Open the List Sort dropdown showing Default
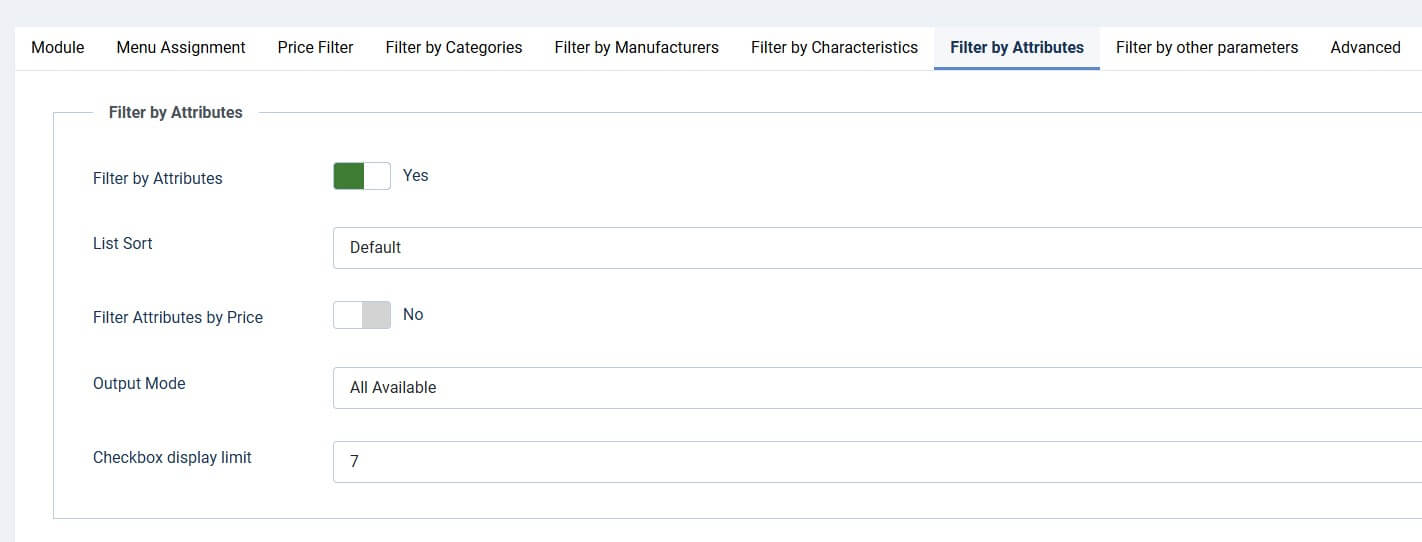 point(876,248)
